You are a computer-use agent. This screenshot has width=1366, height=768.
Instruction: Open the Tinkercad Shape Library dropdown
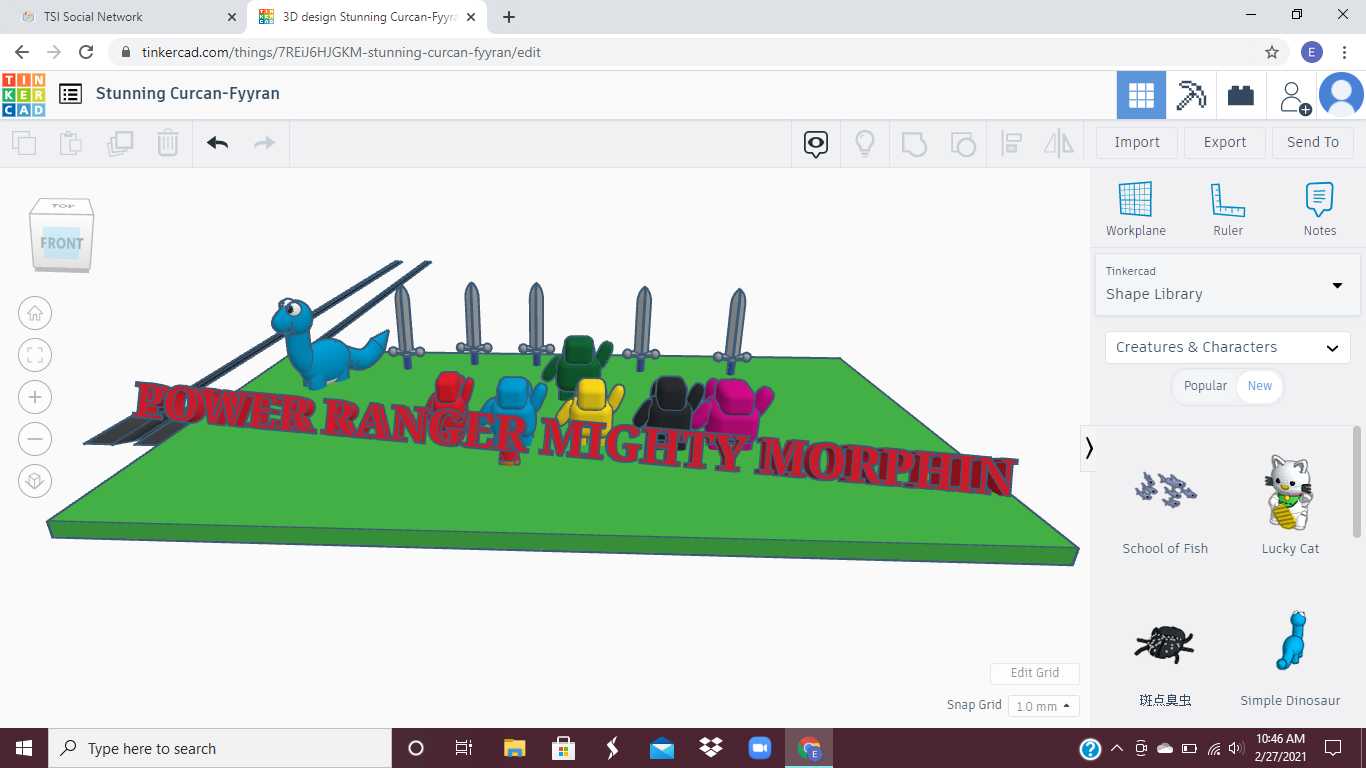coord(1228,284)
